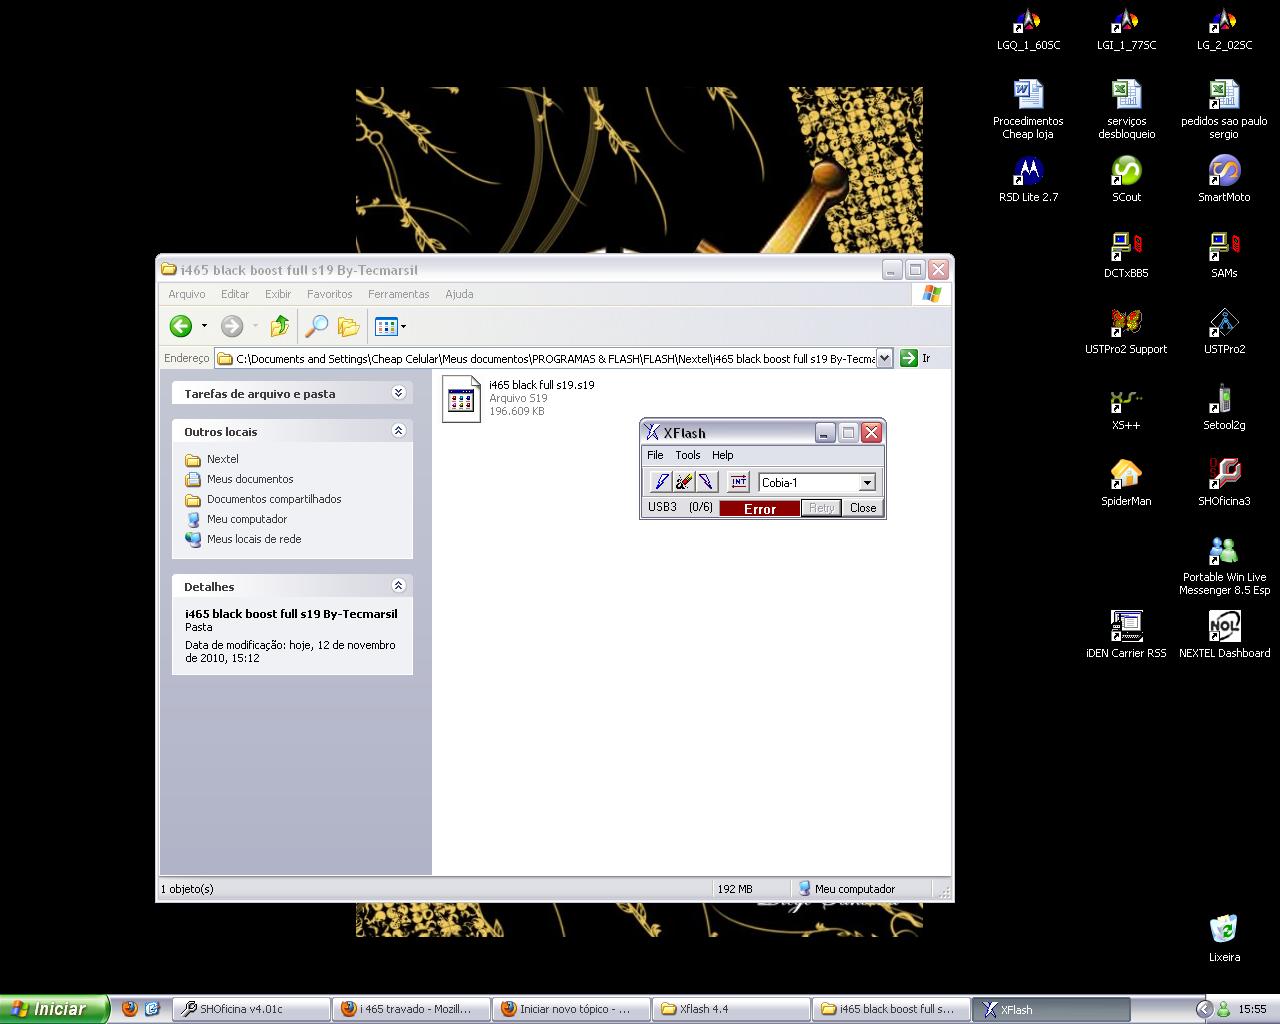
Task: Open the Ferramentas menu in Explorer
Action: 398,294
